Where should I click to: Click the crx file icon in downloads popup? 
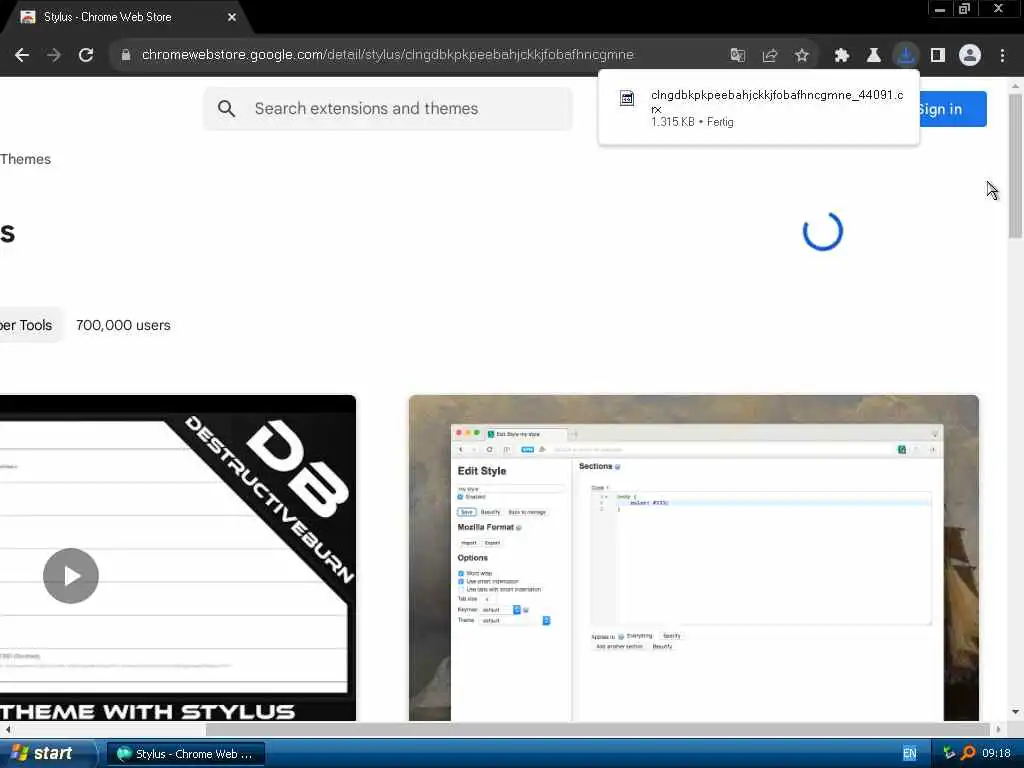point(627,99)
